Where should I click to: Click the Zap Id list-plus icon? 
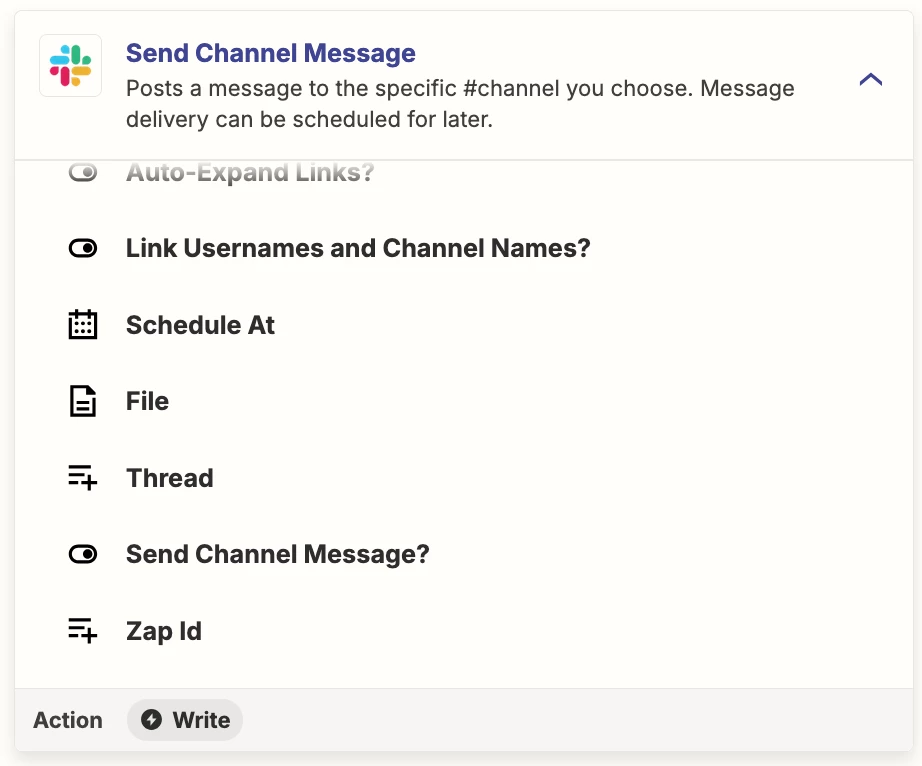pyautogui.click(x=83, y=630)
